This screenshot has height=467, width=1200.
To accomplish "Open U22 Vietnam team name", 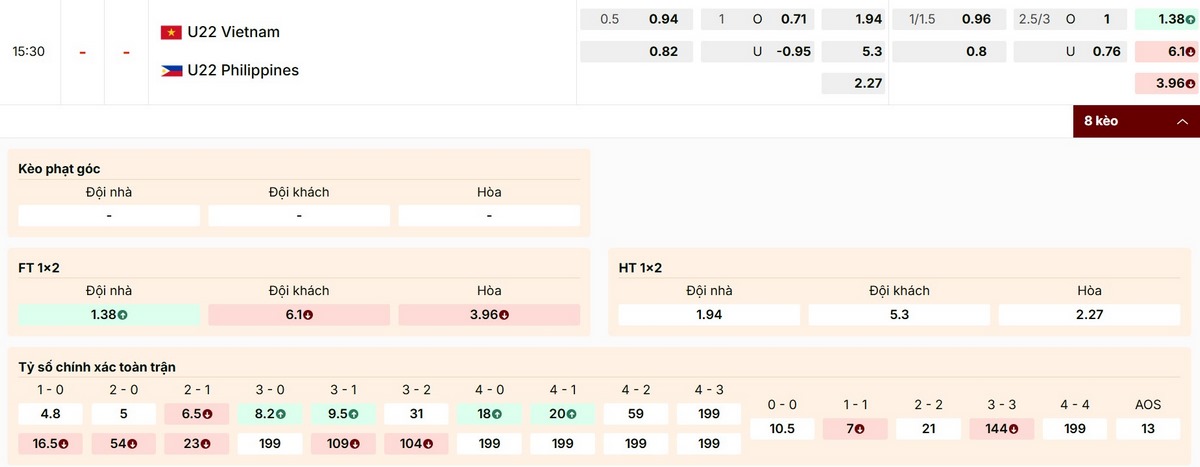I will point(233,32).
